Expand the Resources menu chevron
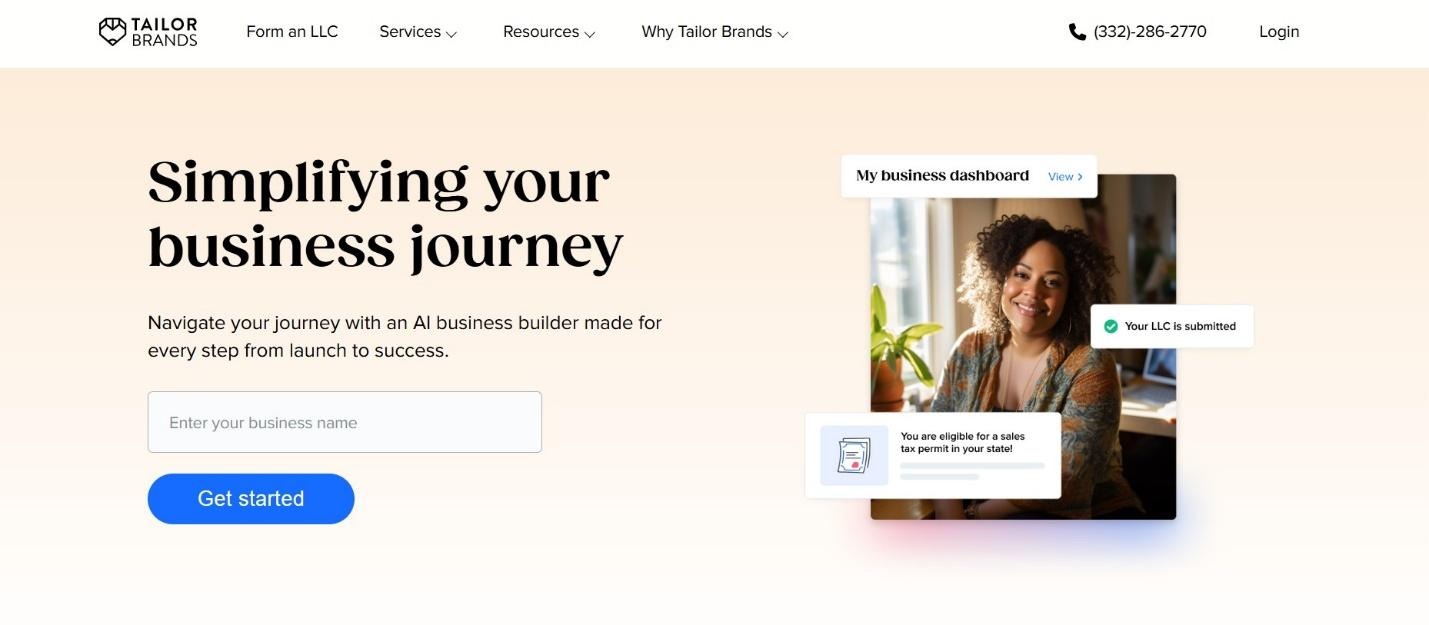Viewport: 1429px width, 625px height. point(590,34)
